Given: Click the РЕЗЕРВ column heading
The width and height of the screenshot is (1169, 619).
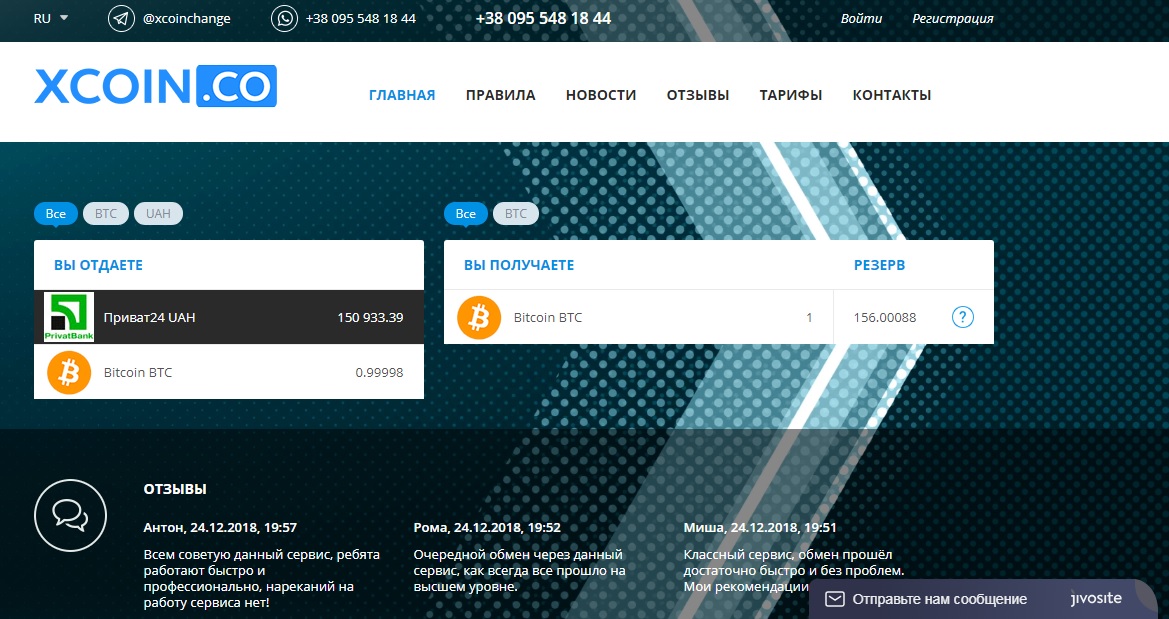Looking at the screenshot, I should click(880, 265).
